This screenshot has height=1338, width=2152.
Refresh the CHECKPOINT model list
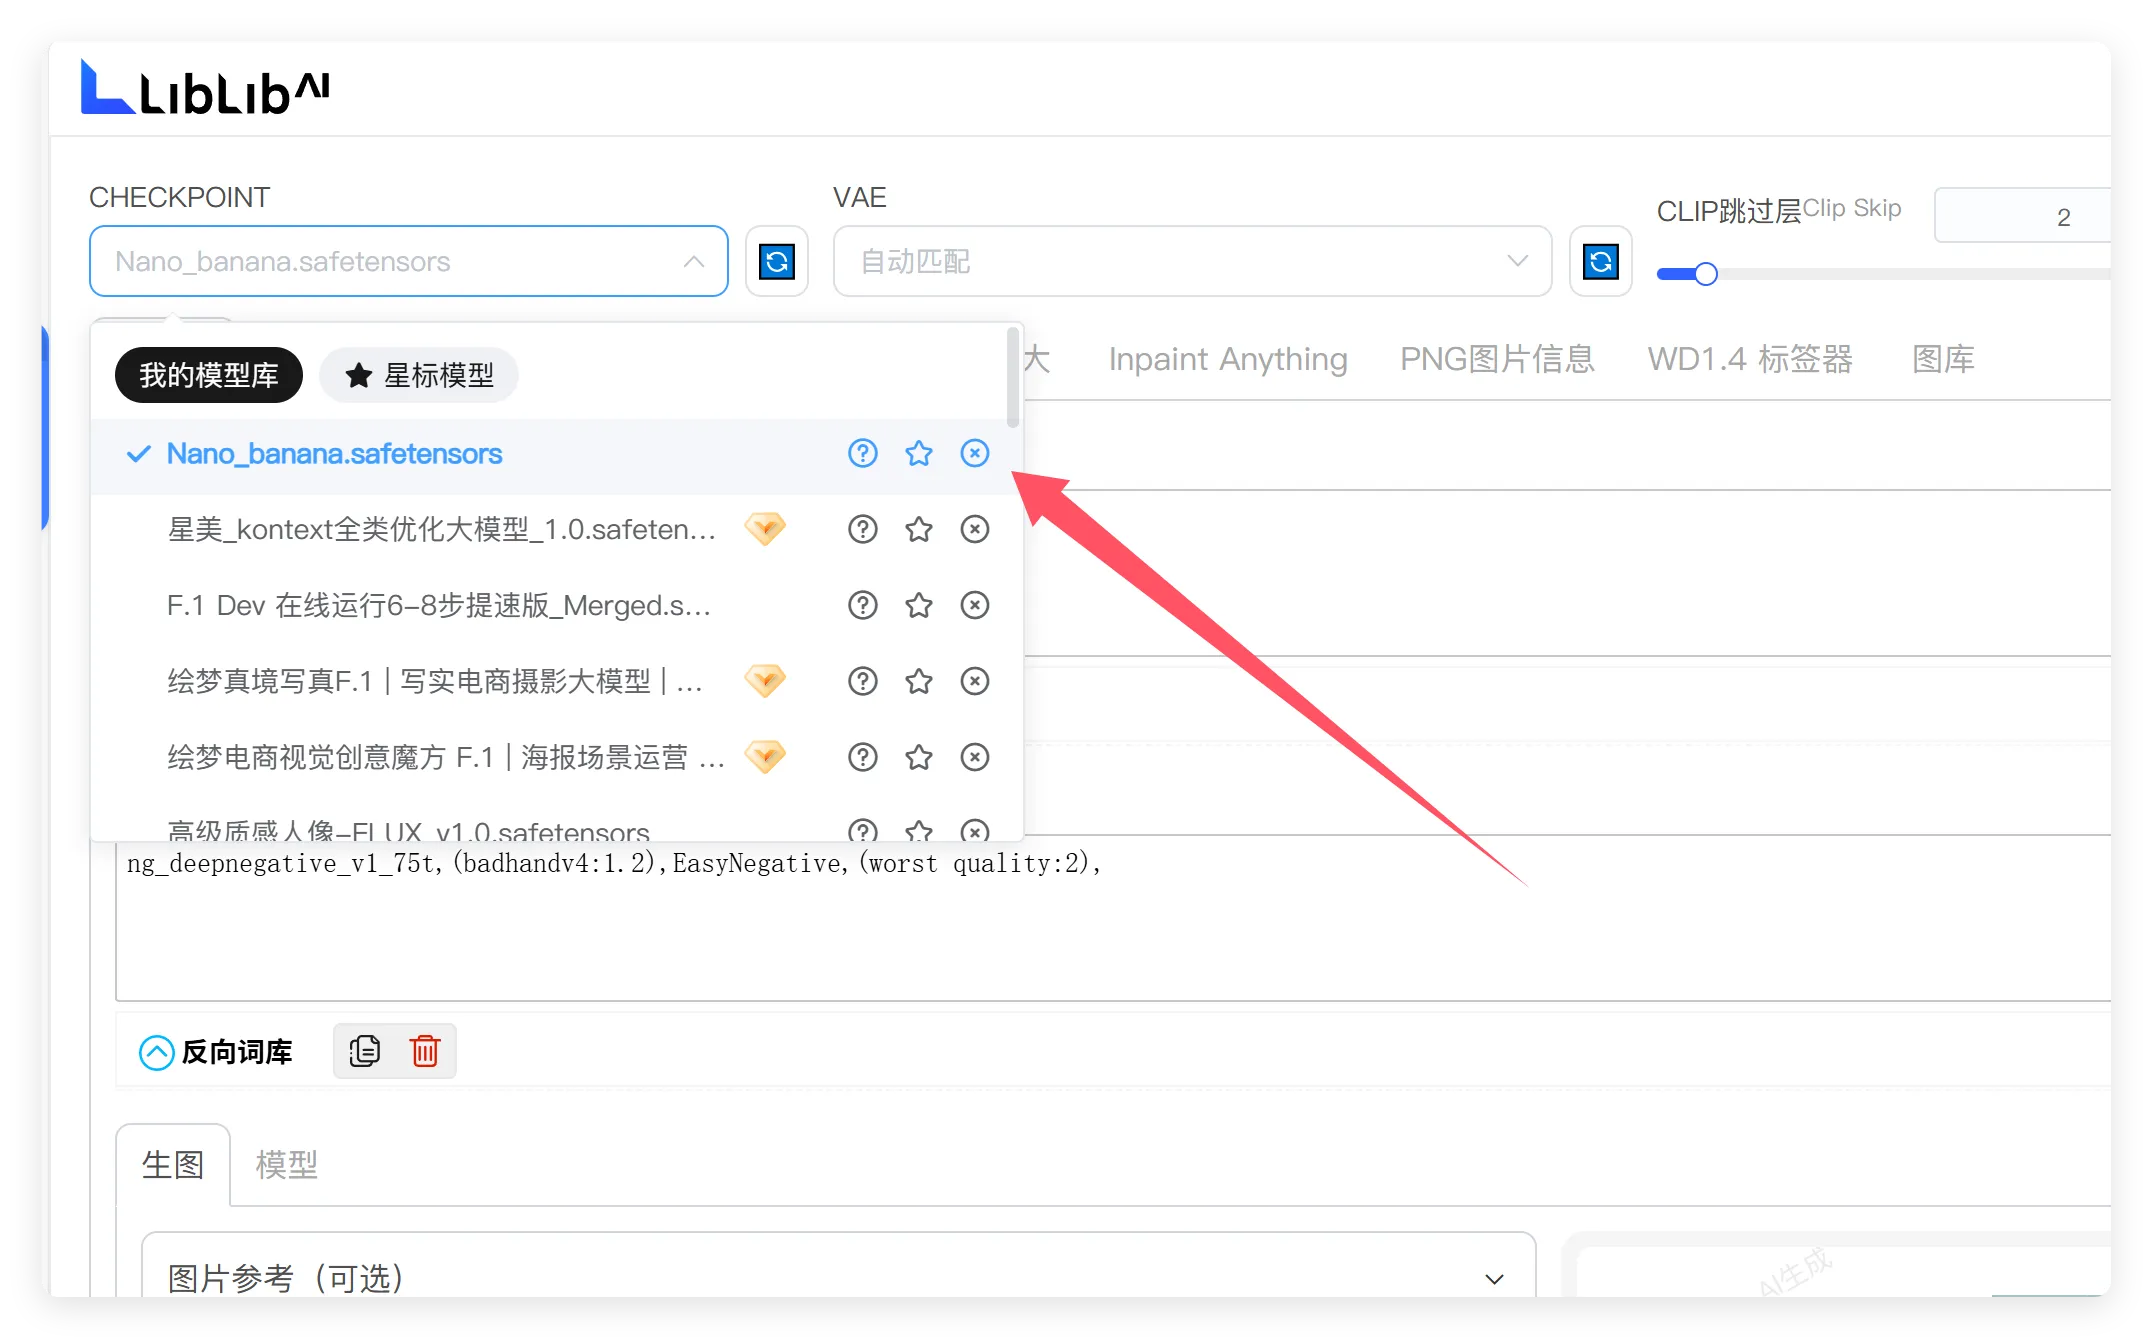tap(777, 261)
